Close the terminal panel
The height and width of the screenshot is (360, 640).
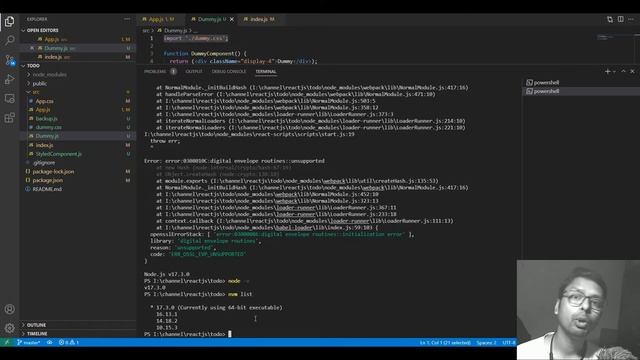coord(632,71)
